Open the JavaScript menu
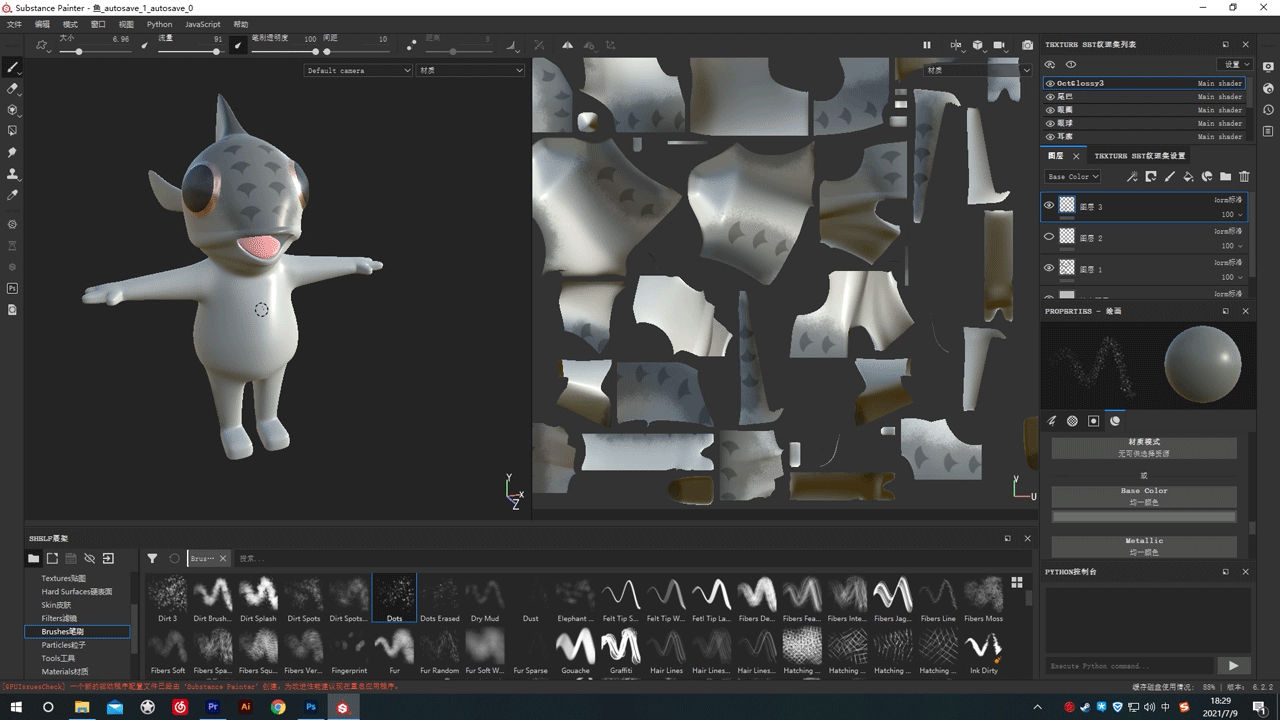 tap(203, 24)
